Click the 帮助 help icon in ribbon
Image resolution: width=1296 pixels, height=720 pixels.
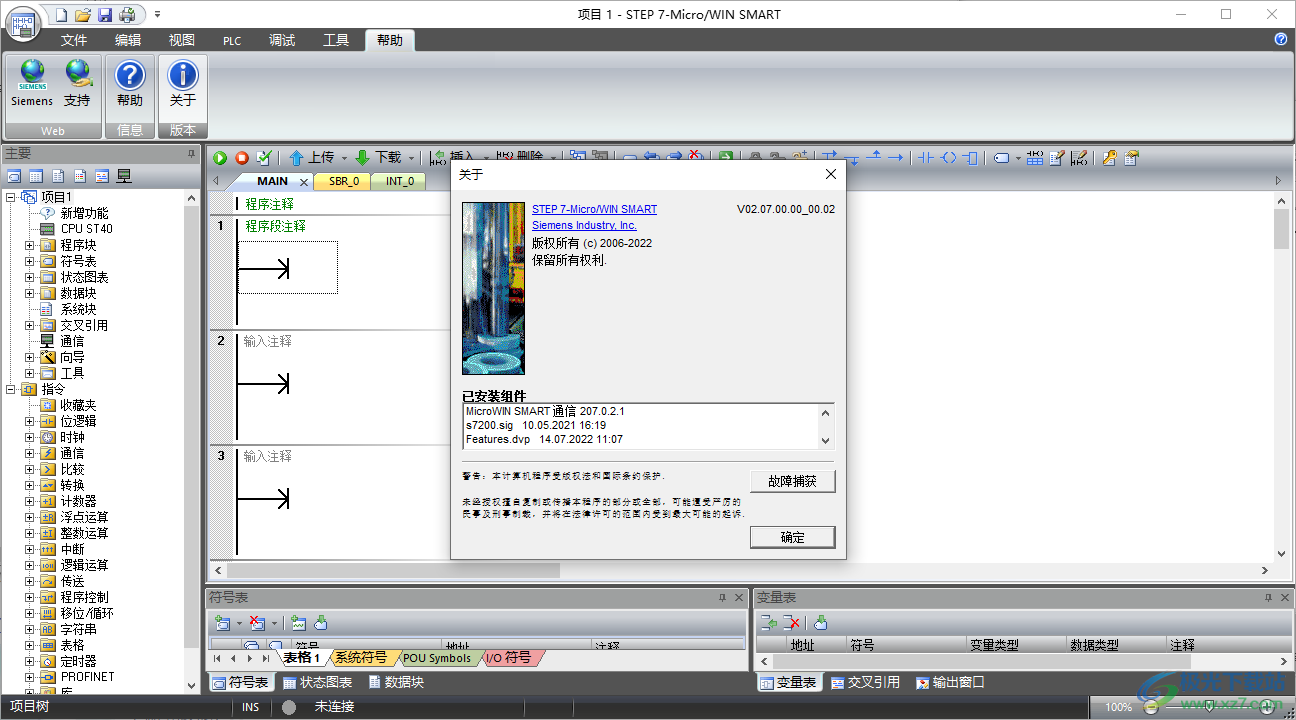point(130,83)
